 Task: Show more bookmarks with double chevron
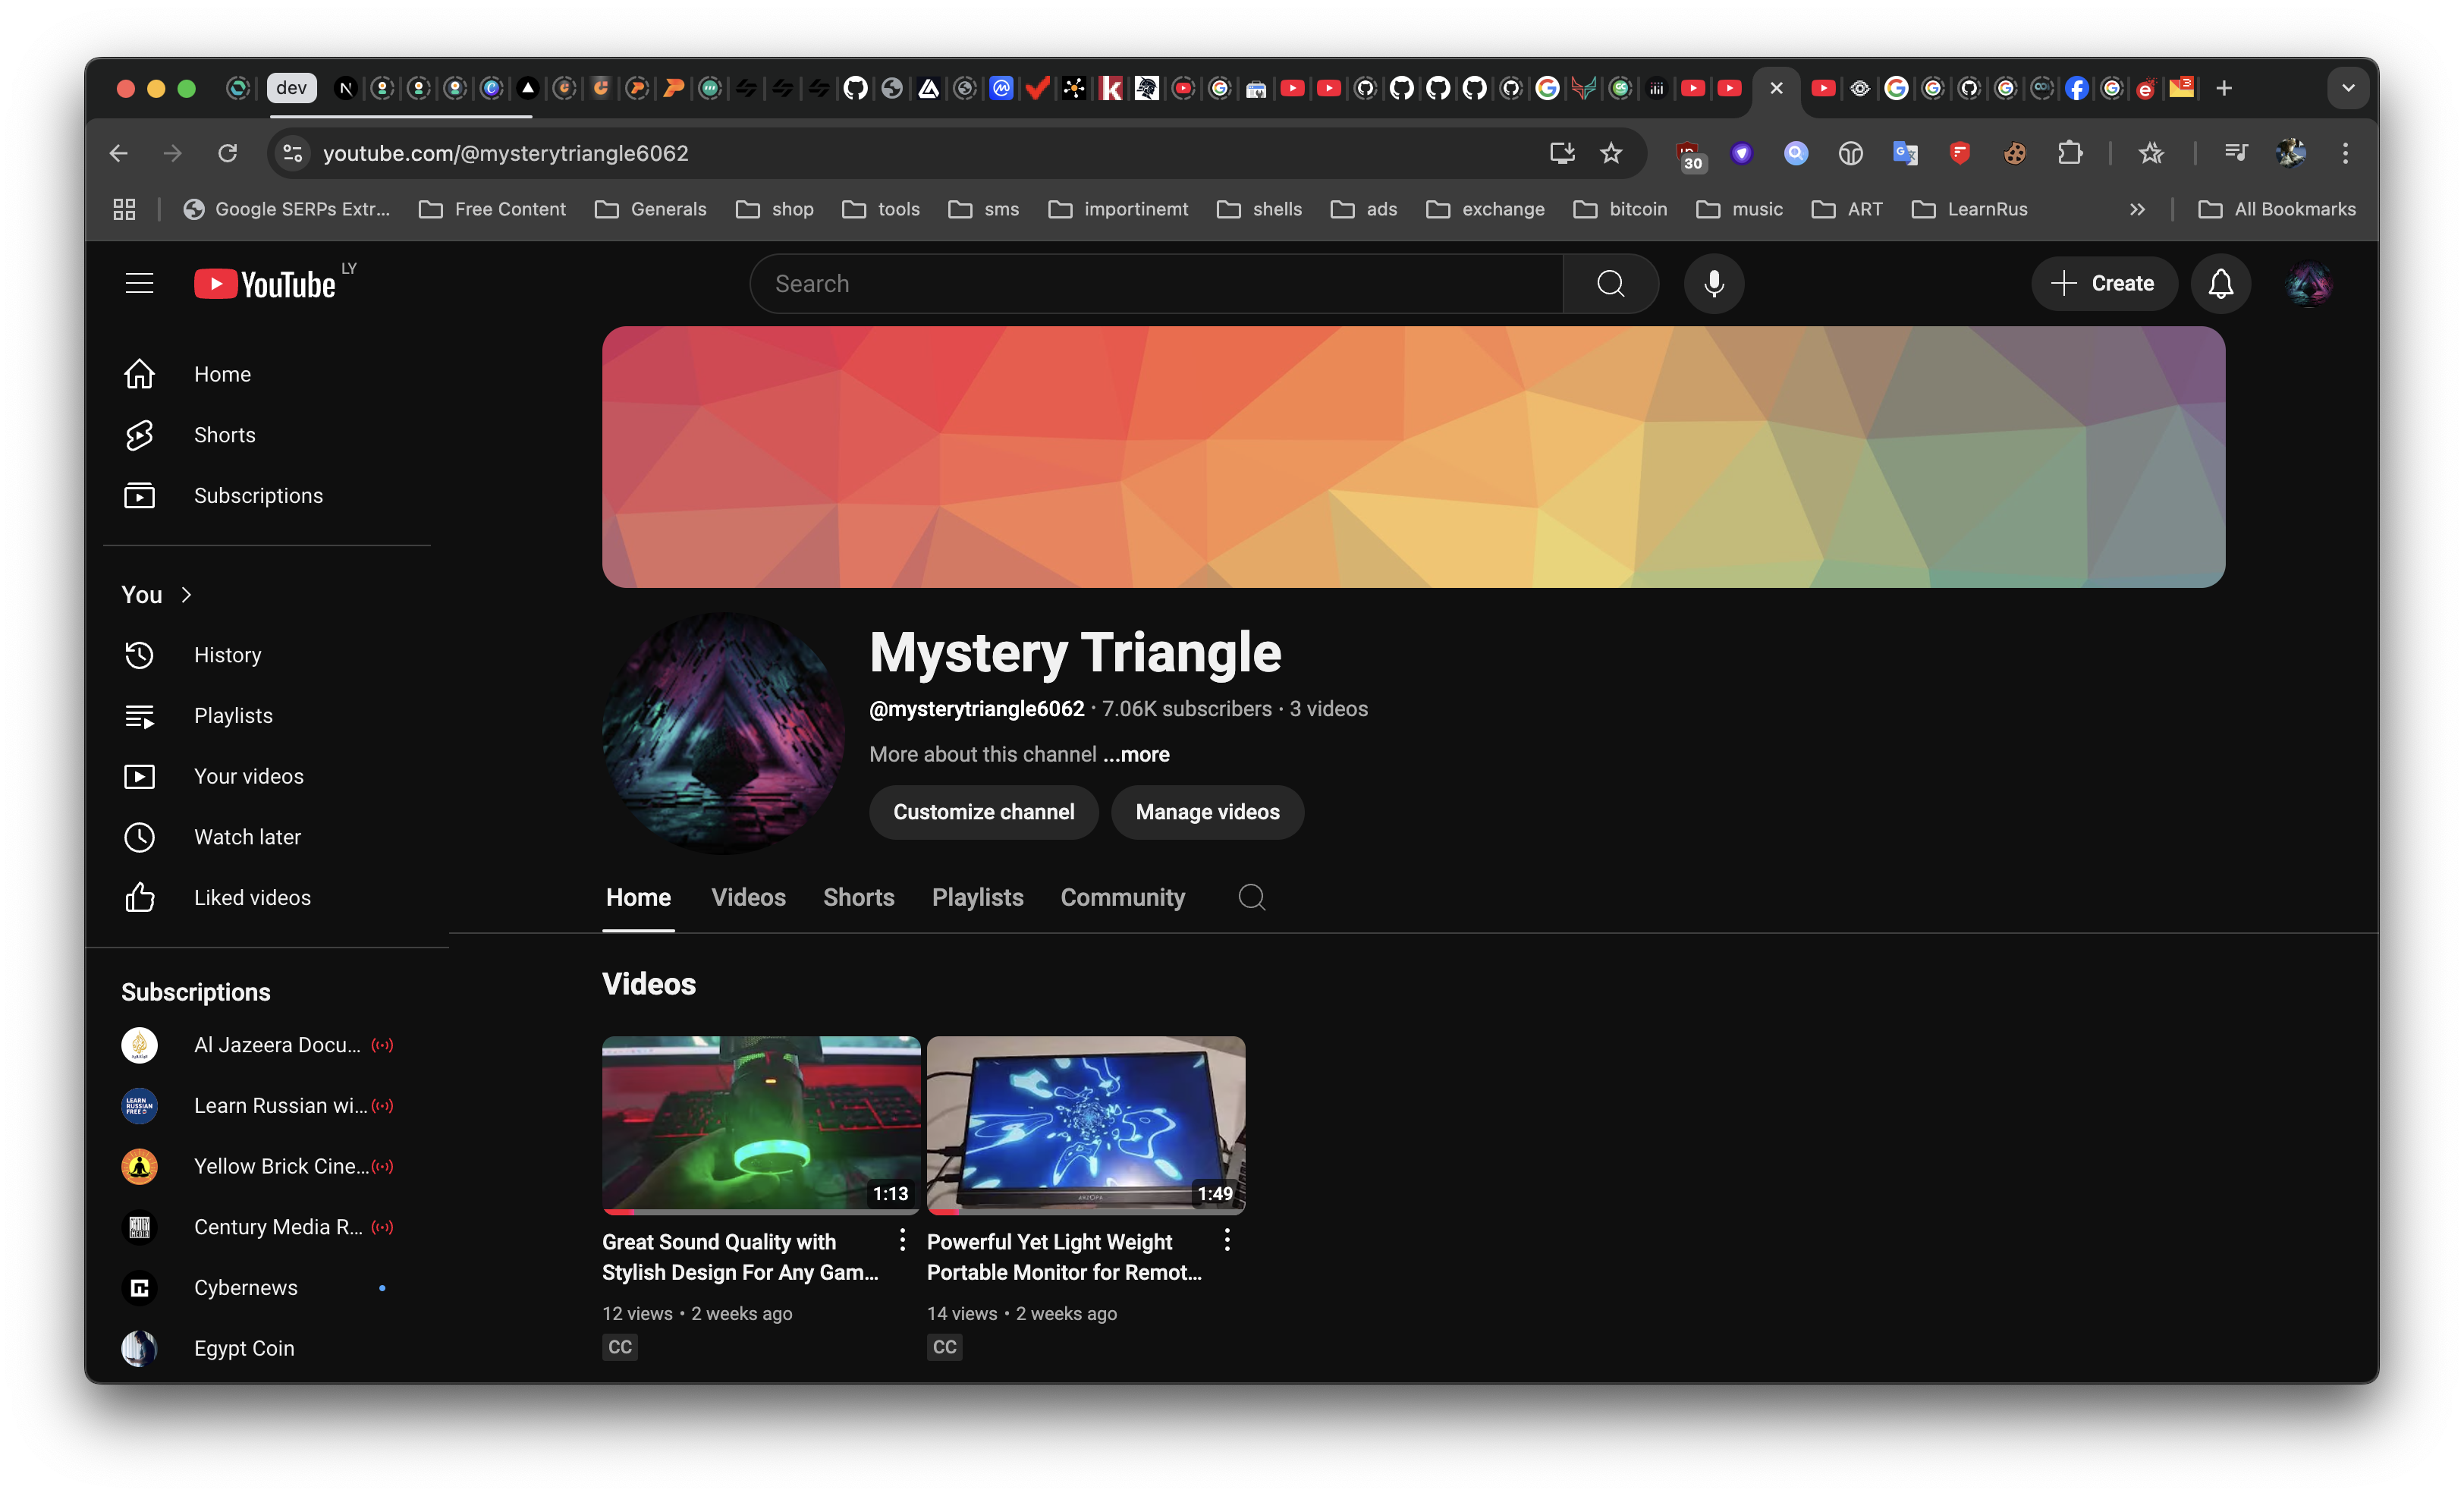point(2137,209)
